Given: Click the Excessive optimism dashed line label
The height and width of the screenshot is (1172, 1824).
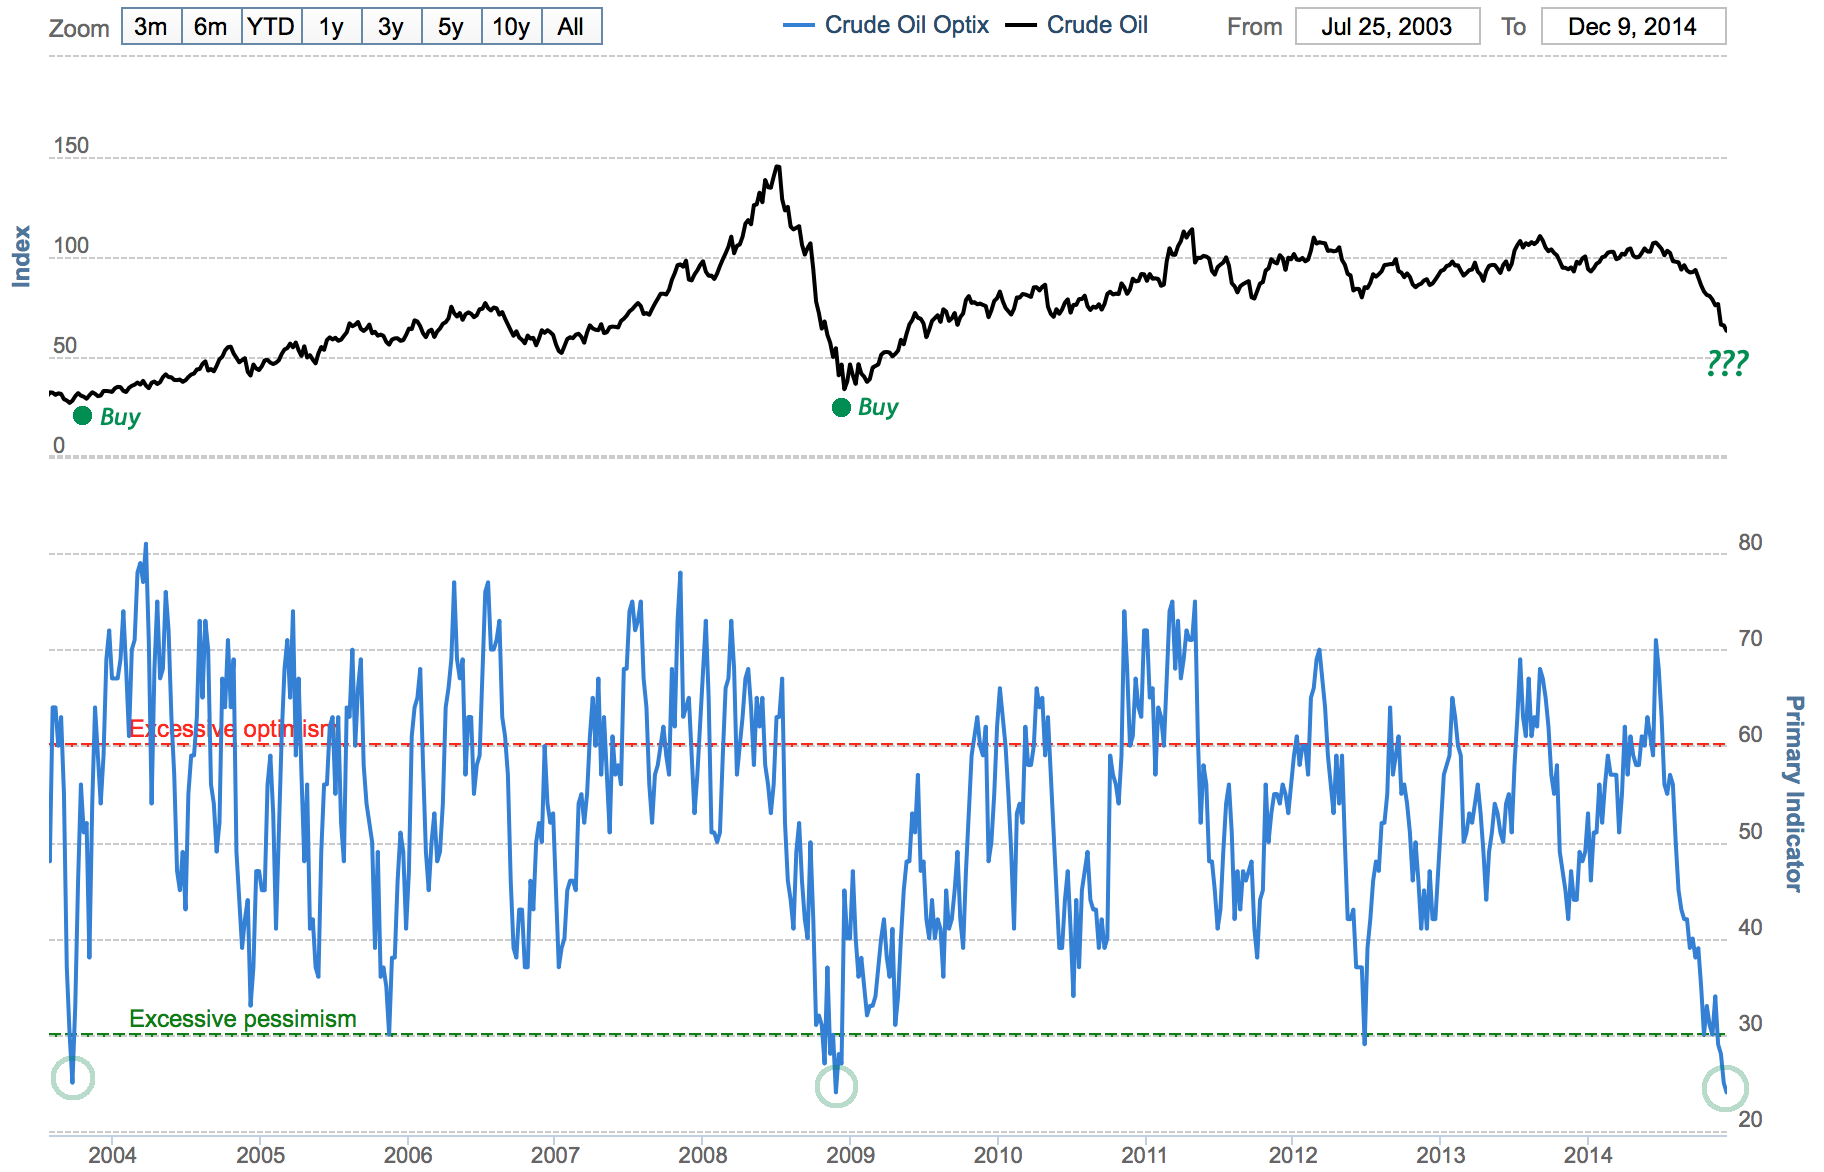Looking at the screenshot, I should coord(229,729).
